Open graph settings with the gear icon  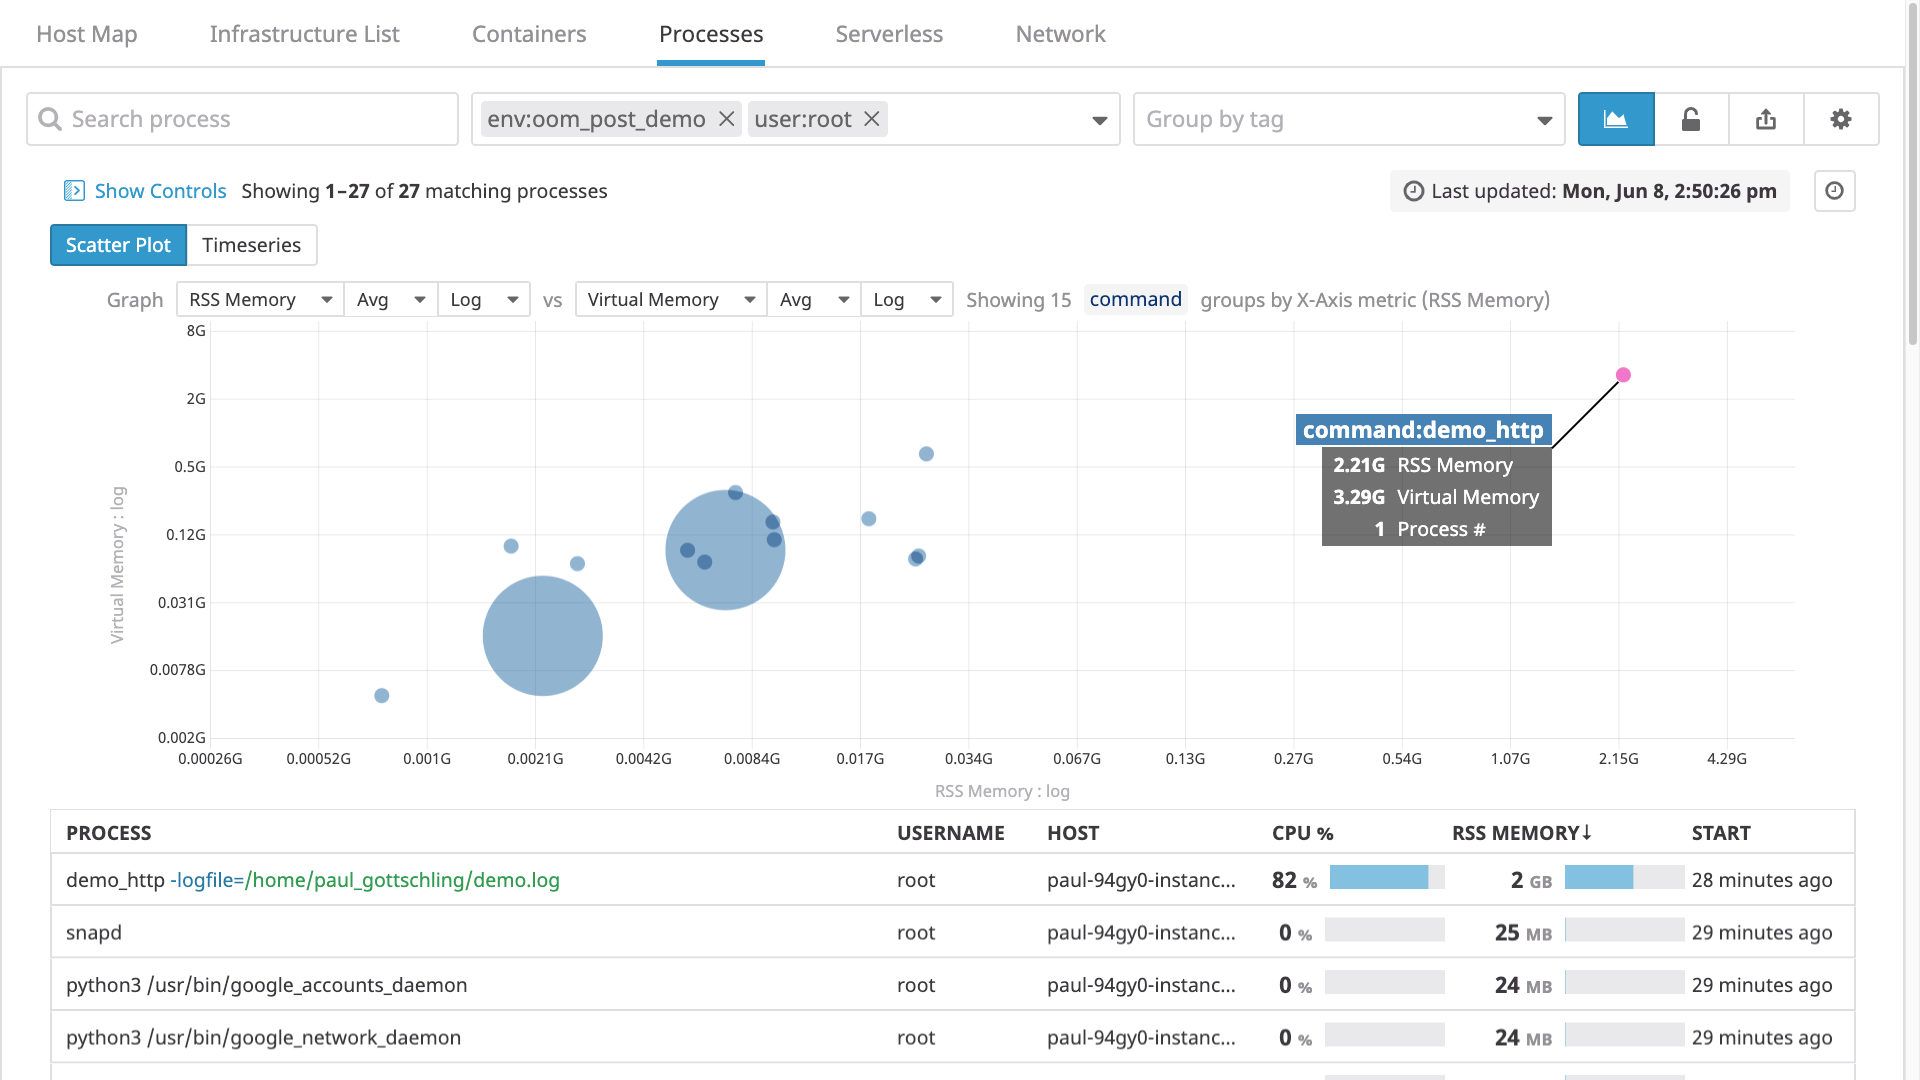(1841, 119)
